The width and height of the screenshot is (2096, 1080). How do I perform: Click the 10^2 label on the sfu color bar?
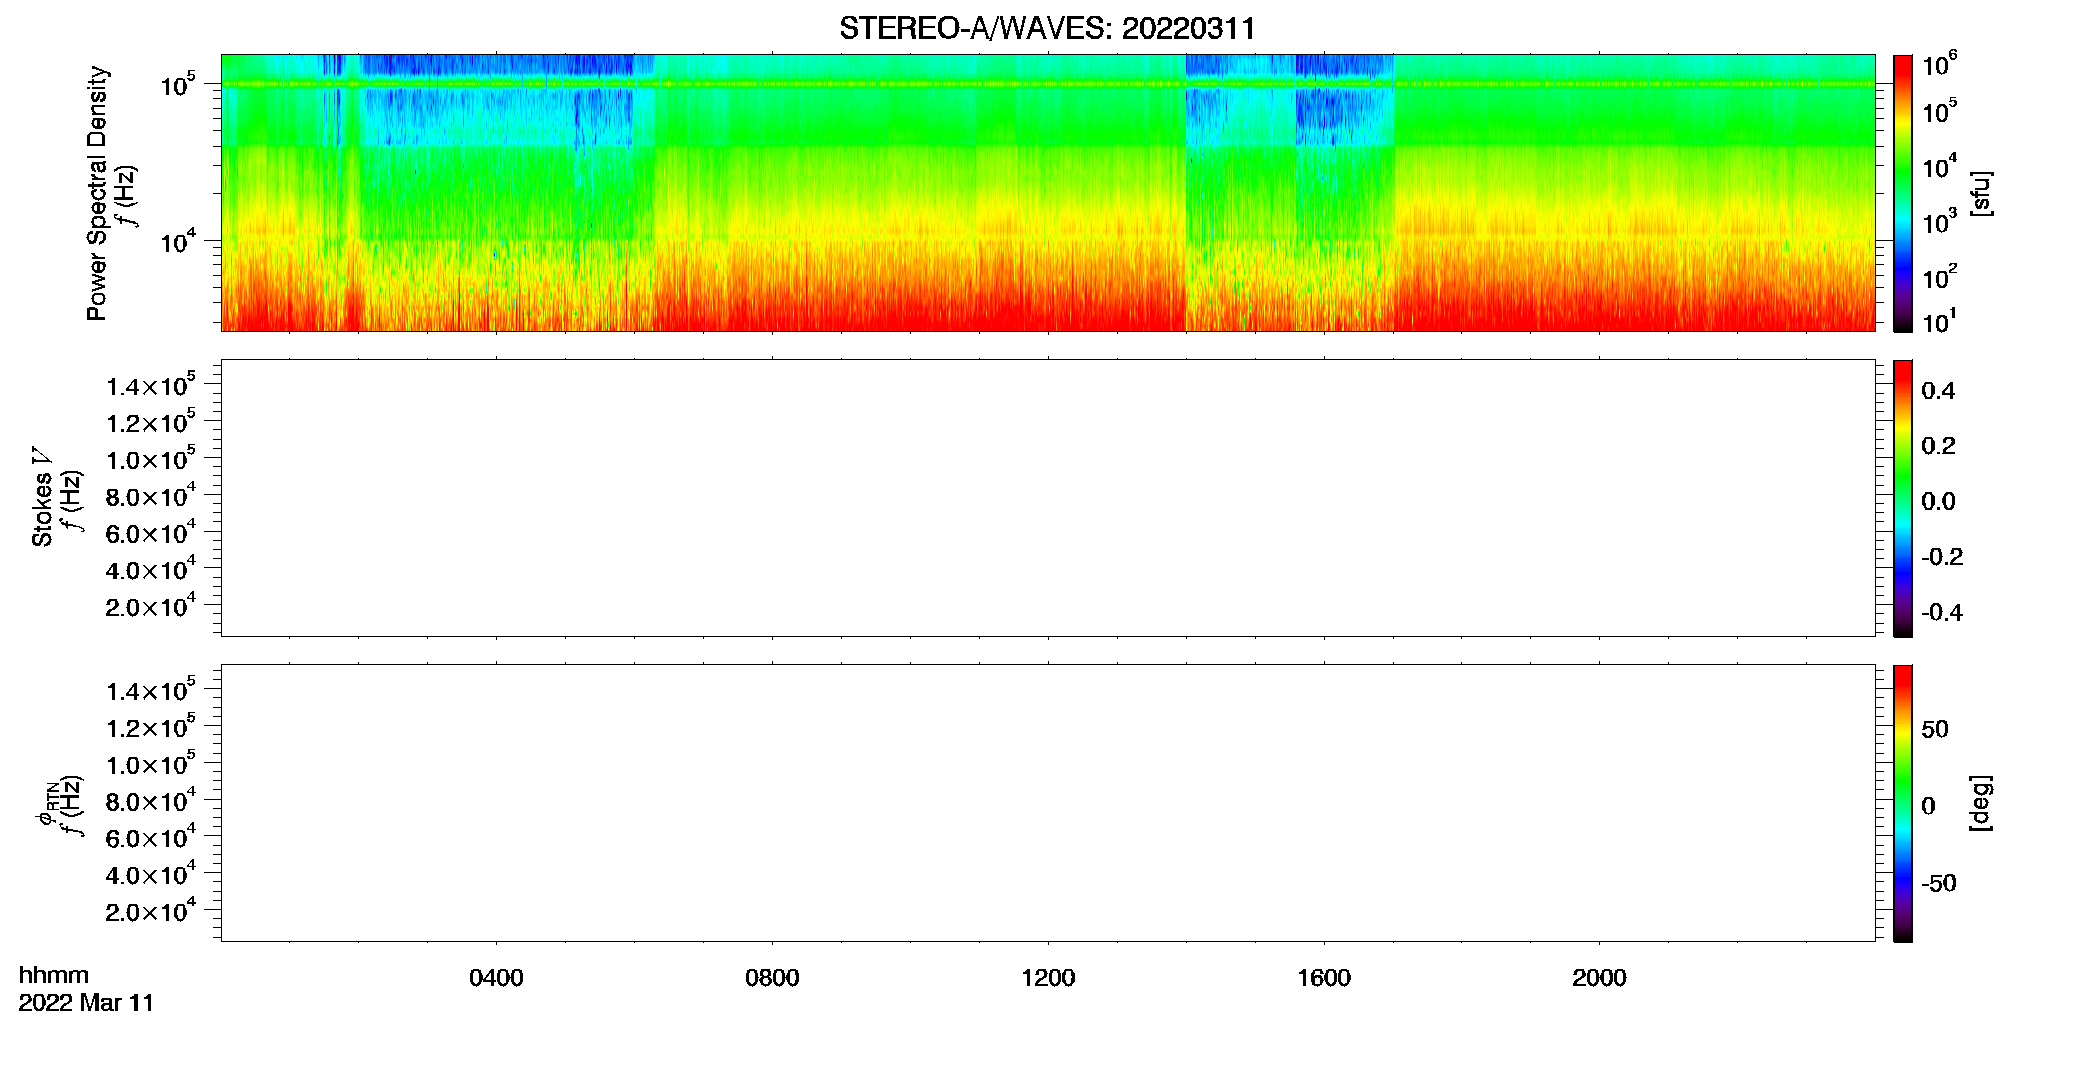click(1940, 276)
